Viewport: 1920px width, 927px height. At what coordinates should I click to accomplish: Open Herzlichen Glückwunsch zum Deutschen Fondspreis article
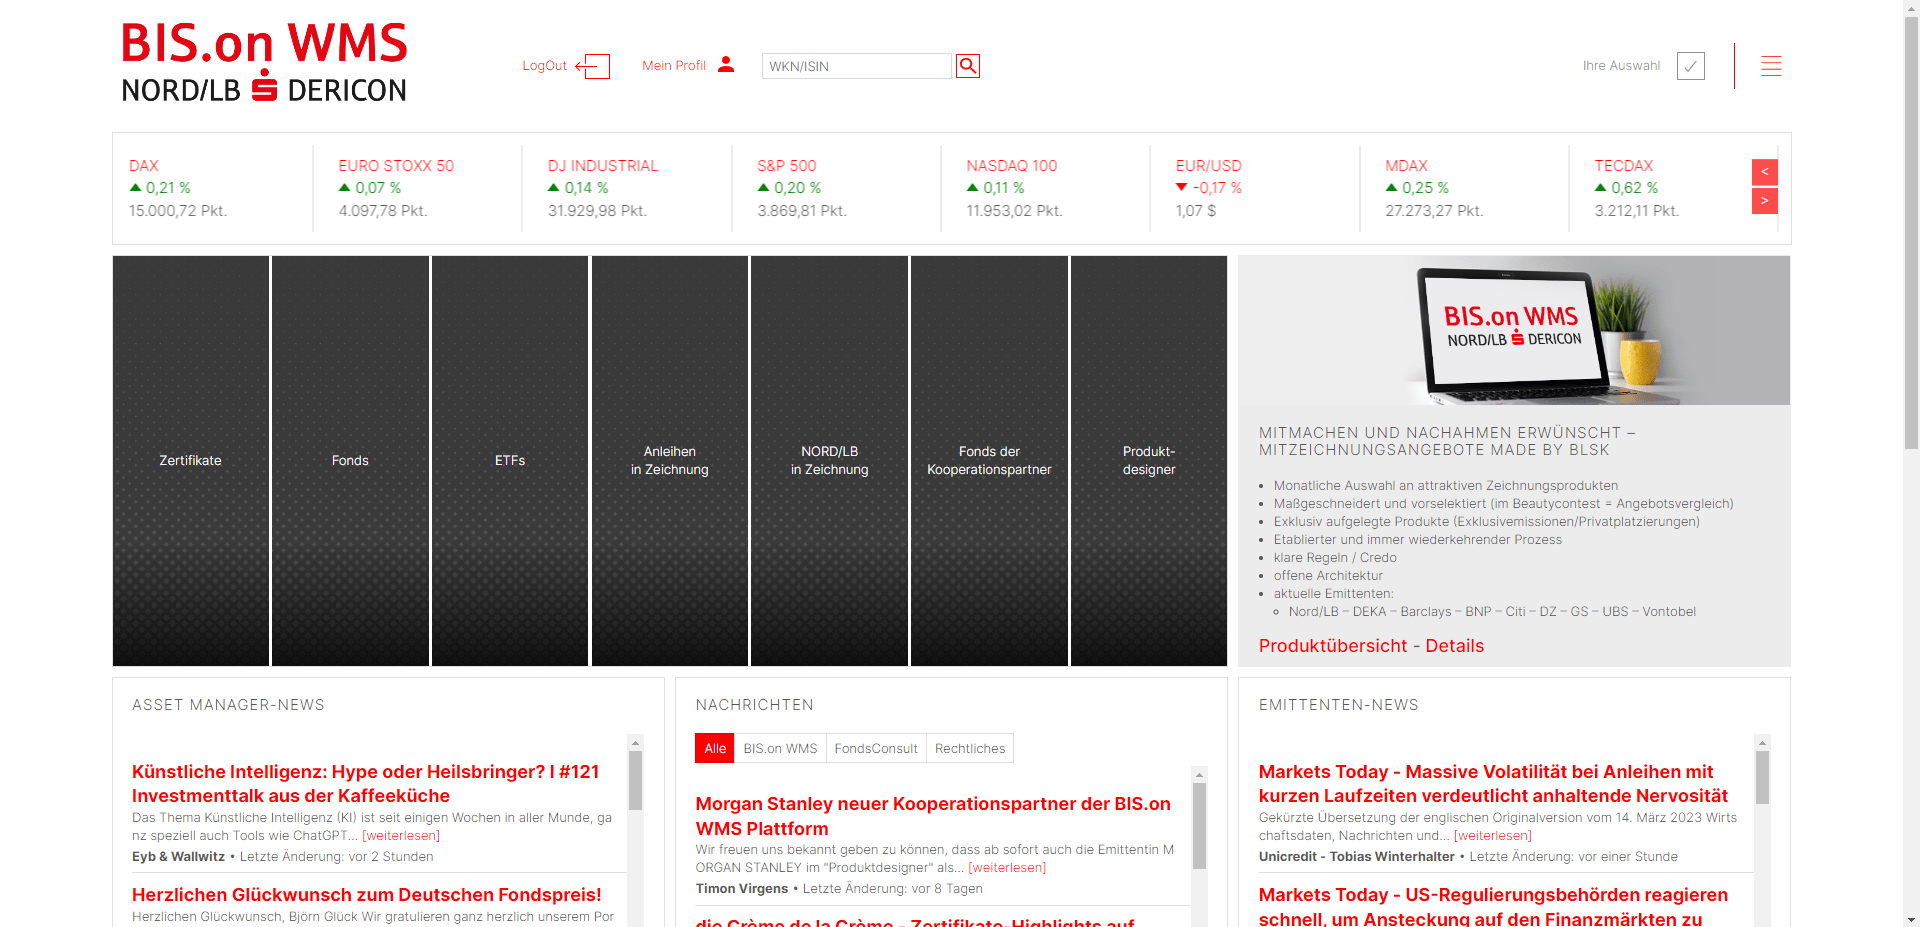click(367, 895)
